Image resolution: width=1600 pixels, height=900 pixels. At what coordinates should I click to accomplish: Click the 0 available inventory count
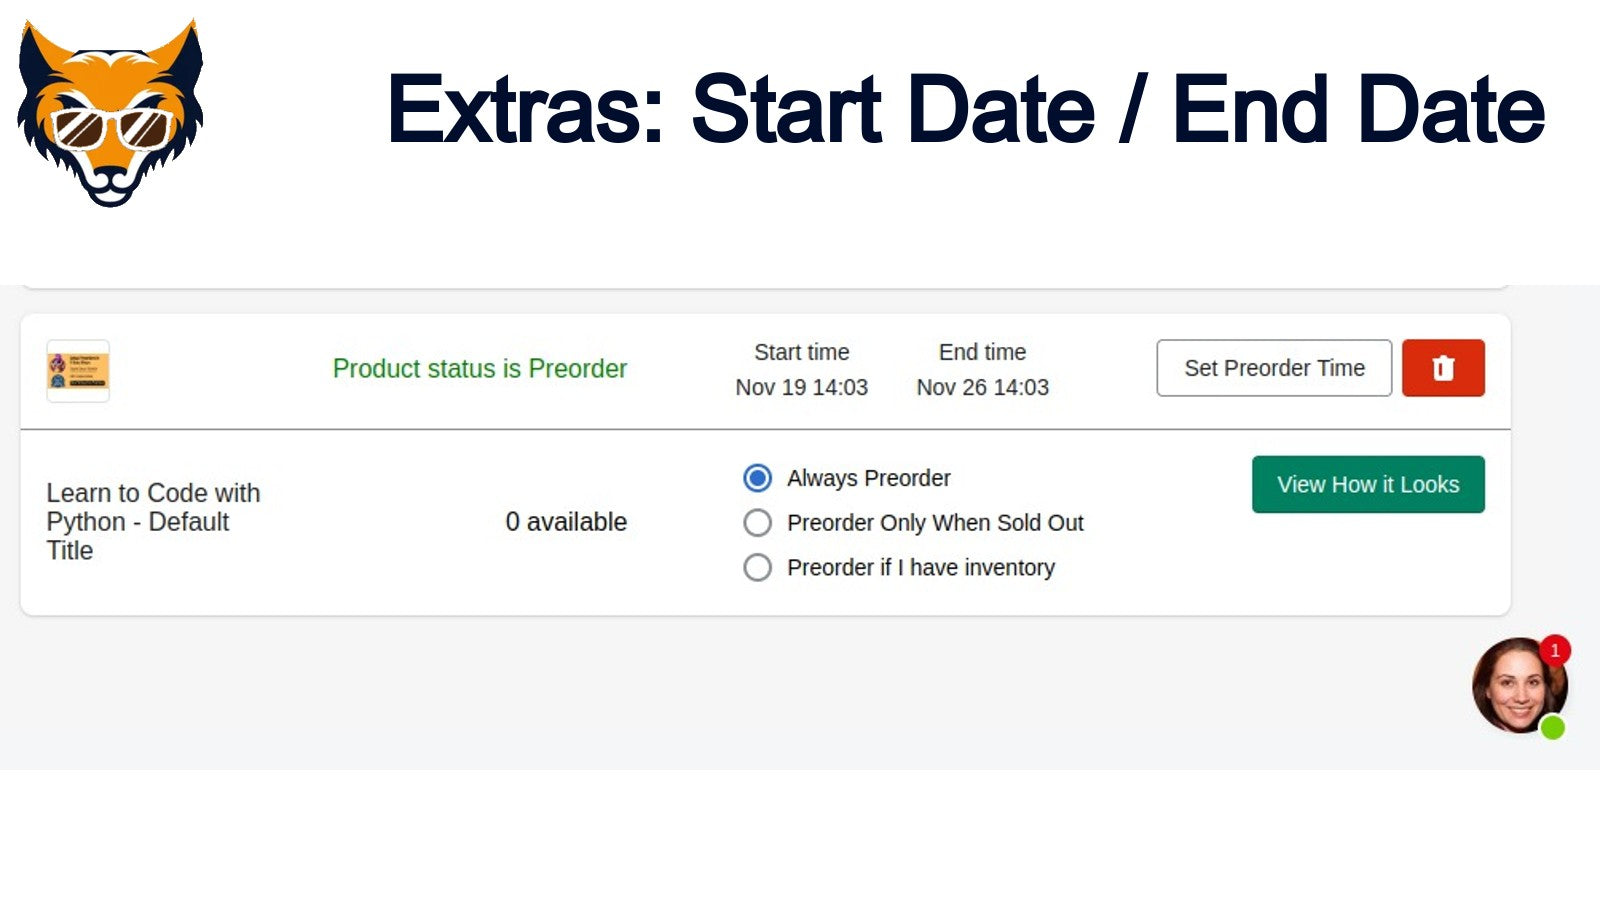tap(566, 521)
